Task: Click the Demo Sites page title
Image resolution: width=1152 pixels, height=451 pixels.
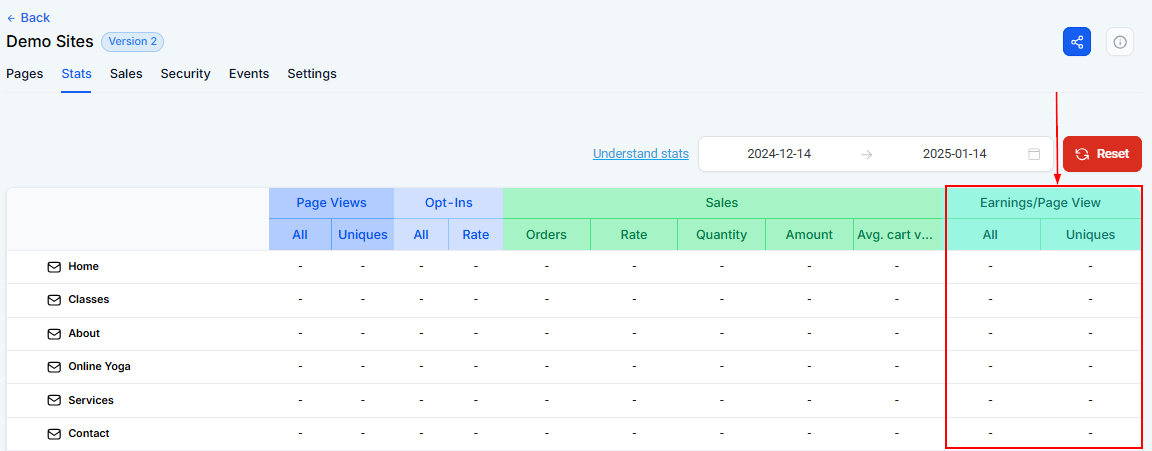Action: pos(50,42)
